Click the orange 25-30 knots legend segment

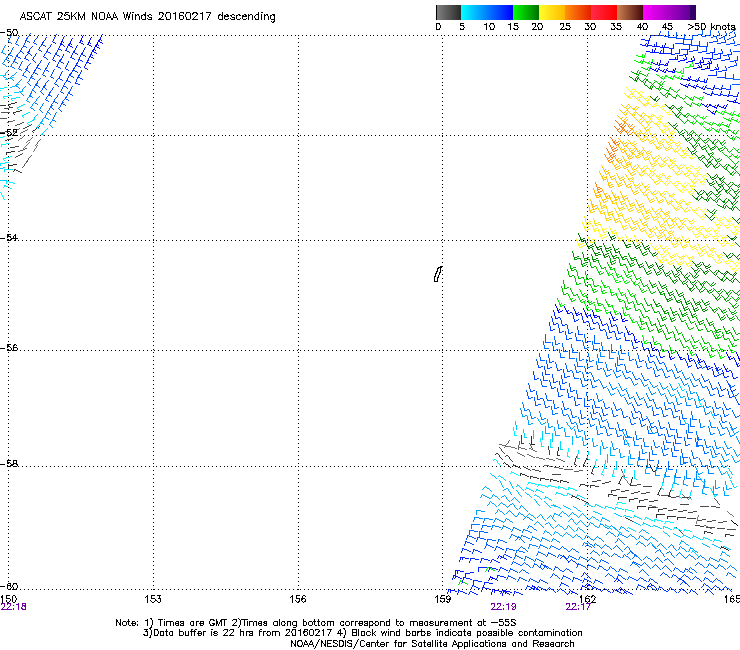(x=578, y=12)
